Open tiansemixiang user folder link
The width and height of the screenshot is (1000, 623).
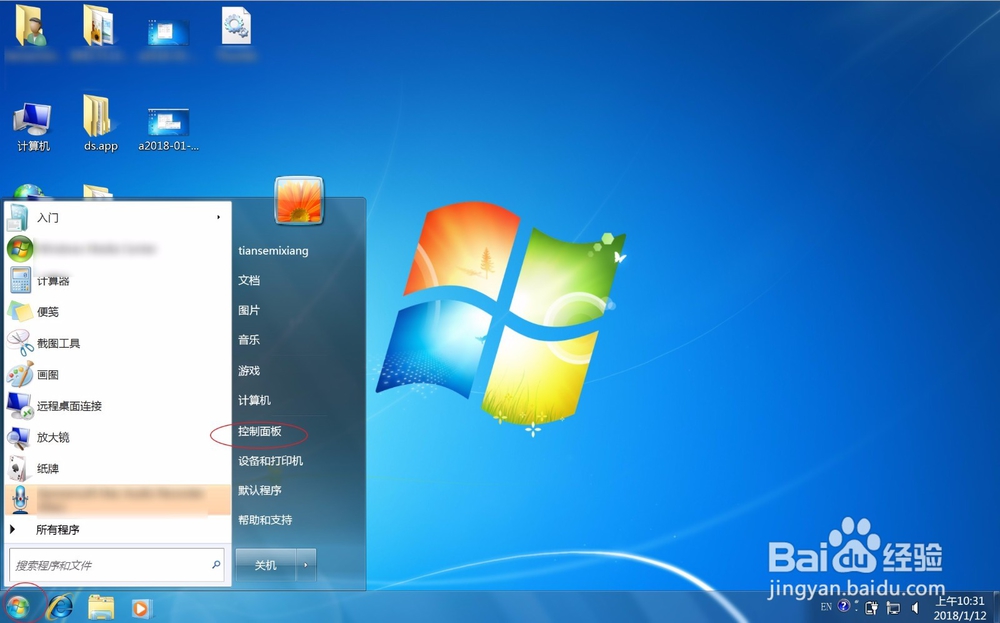(x=274, y=251)
